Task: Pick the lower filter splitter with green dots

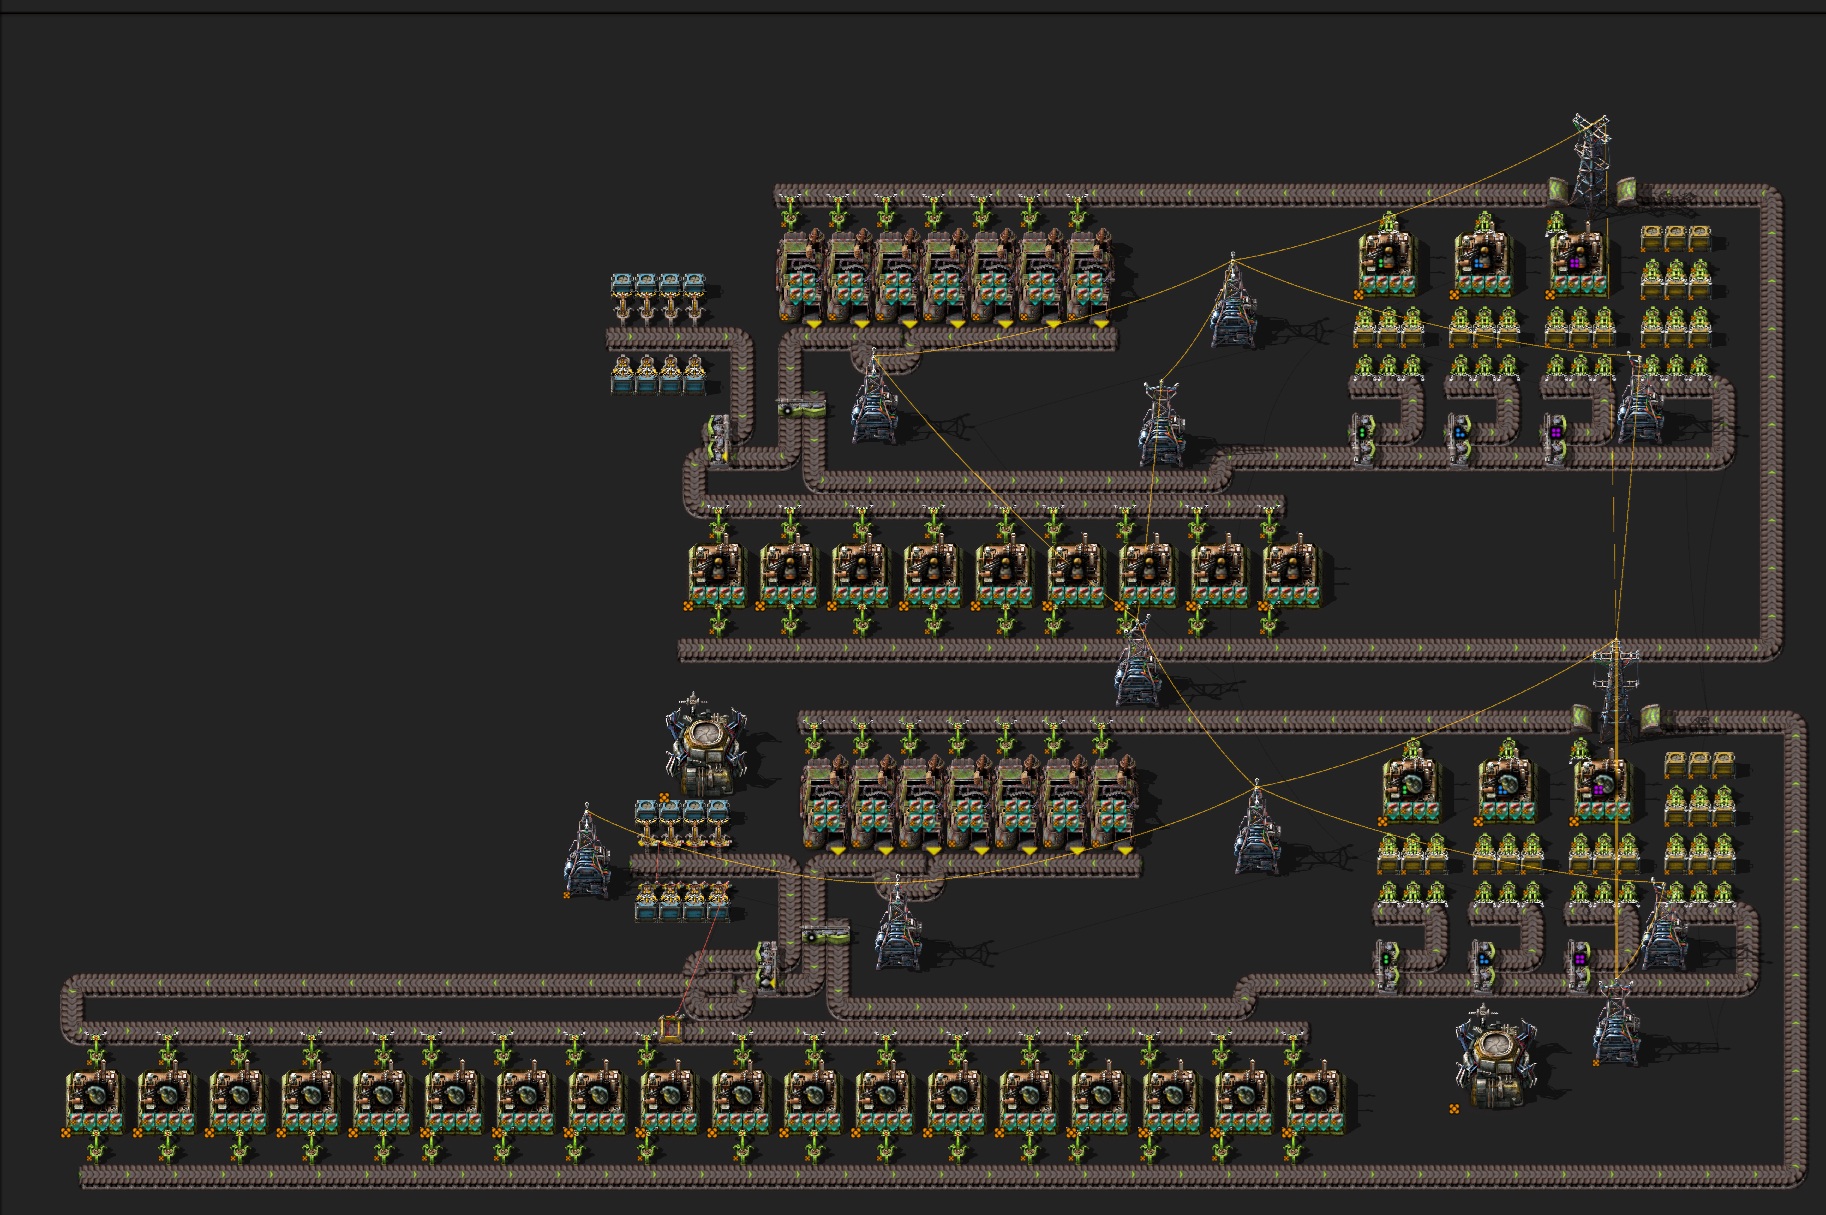Action: tap(1387, 967)
